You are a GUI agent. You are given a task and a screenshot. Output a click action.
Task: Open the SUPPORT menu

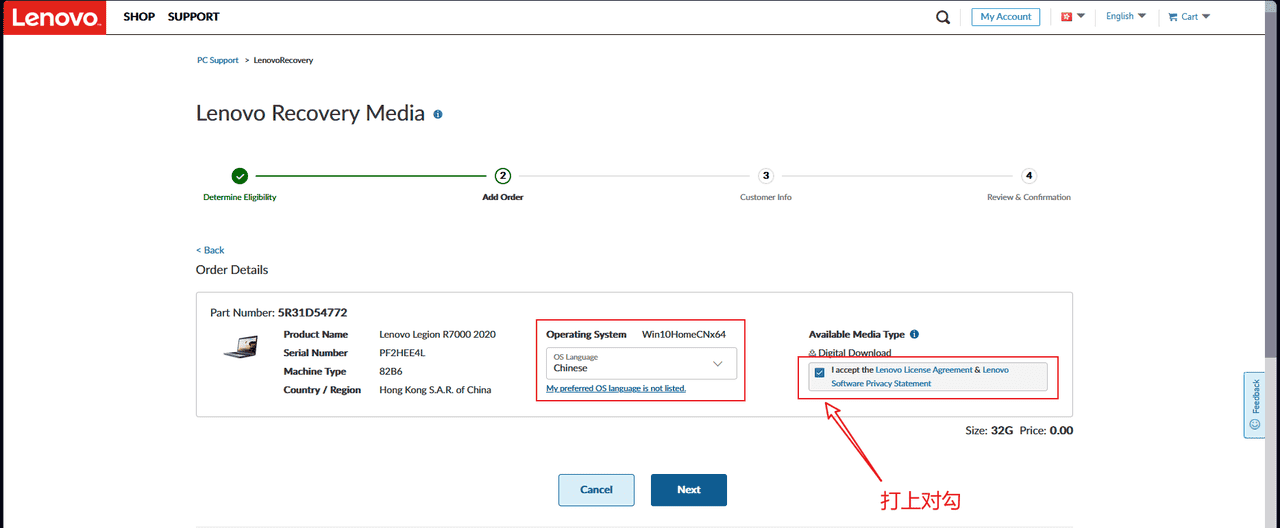click(x=193, y=17)
